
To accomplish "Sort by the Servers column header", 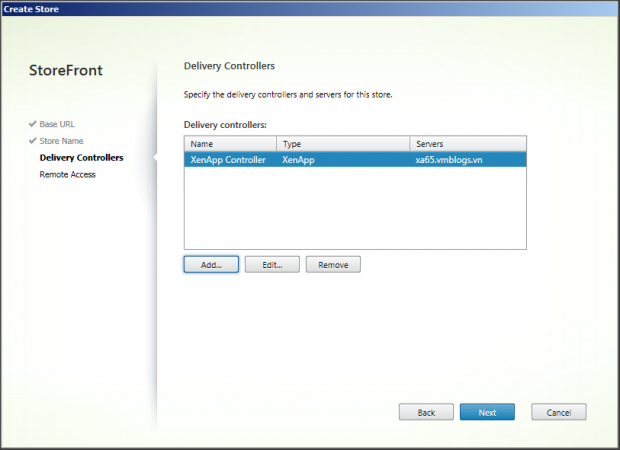I will coord(468,144).
